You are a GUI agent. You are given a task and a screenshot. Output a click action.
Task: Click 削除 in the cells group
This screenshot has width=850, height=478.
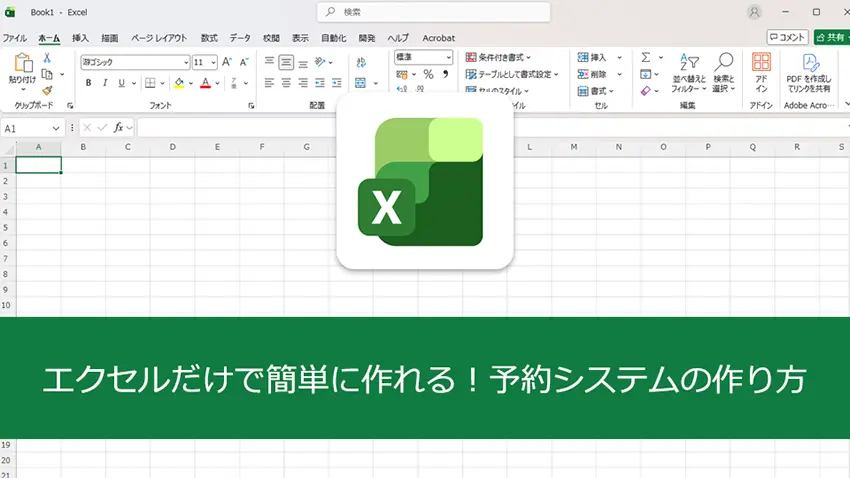click(x=593, y=74)
